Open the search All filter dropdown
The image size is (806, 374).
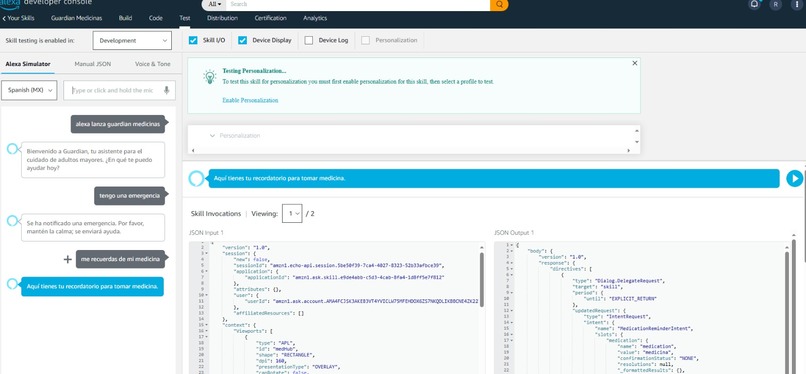pyautogui.click(x=215, y=4)
